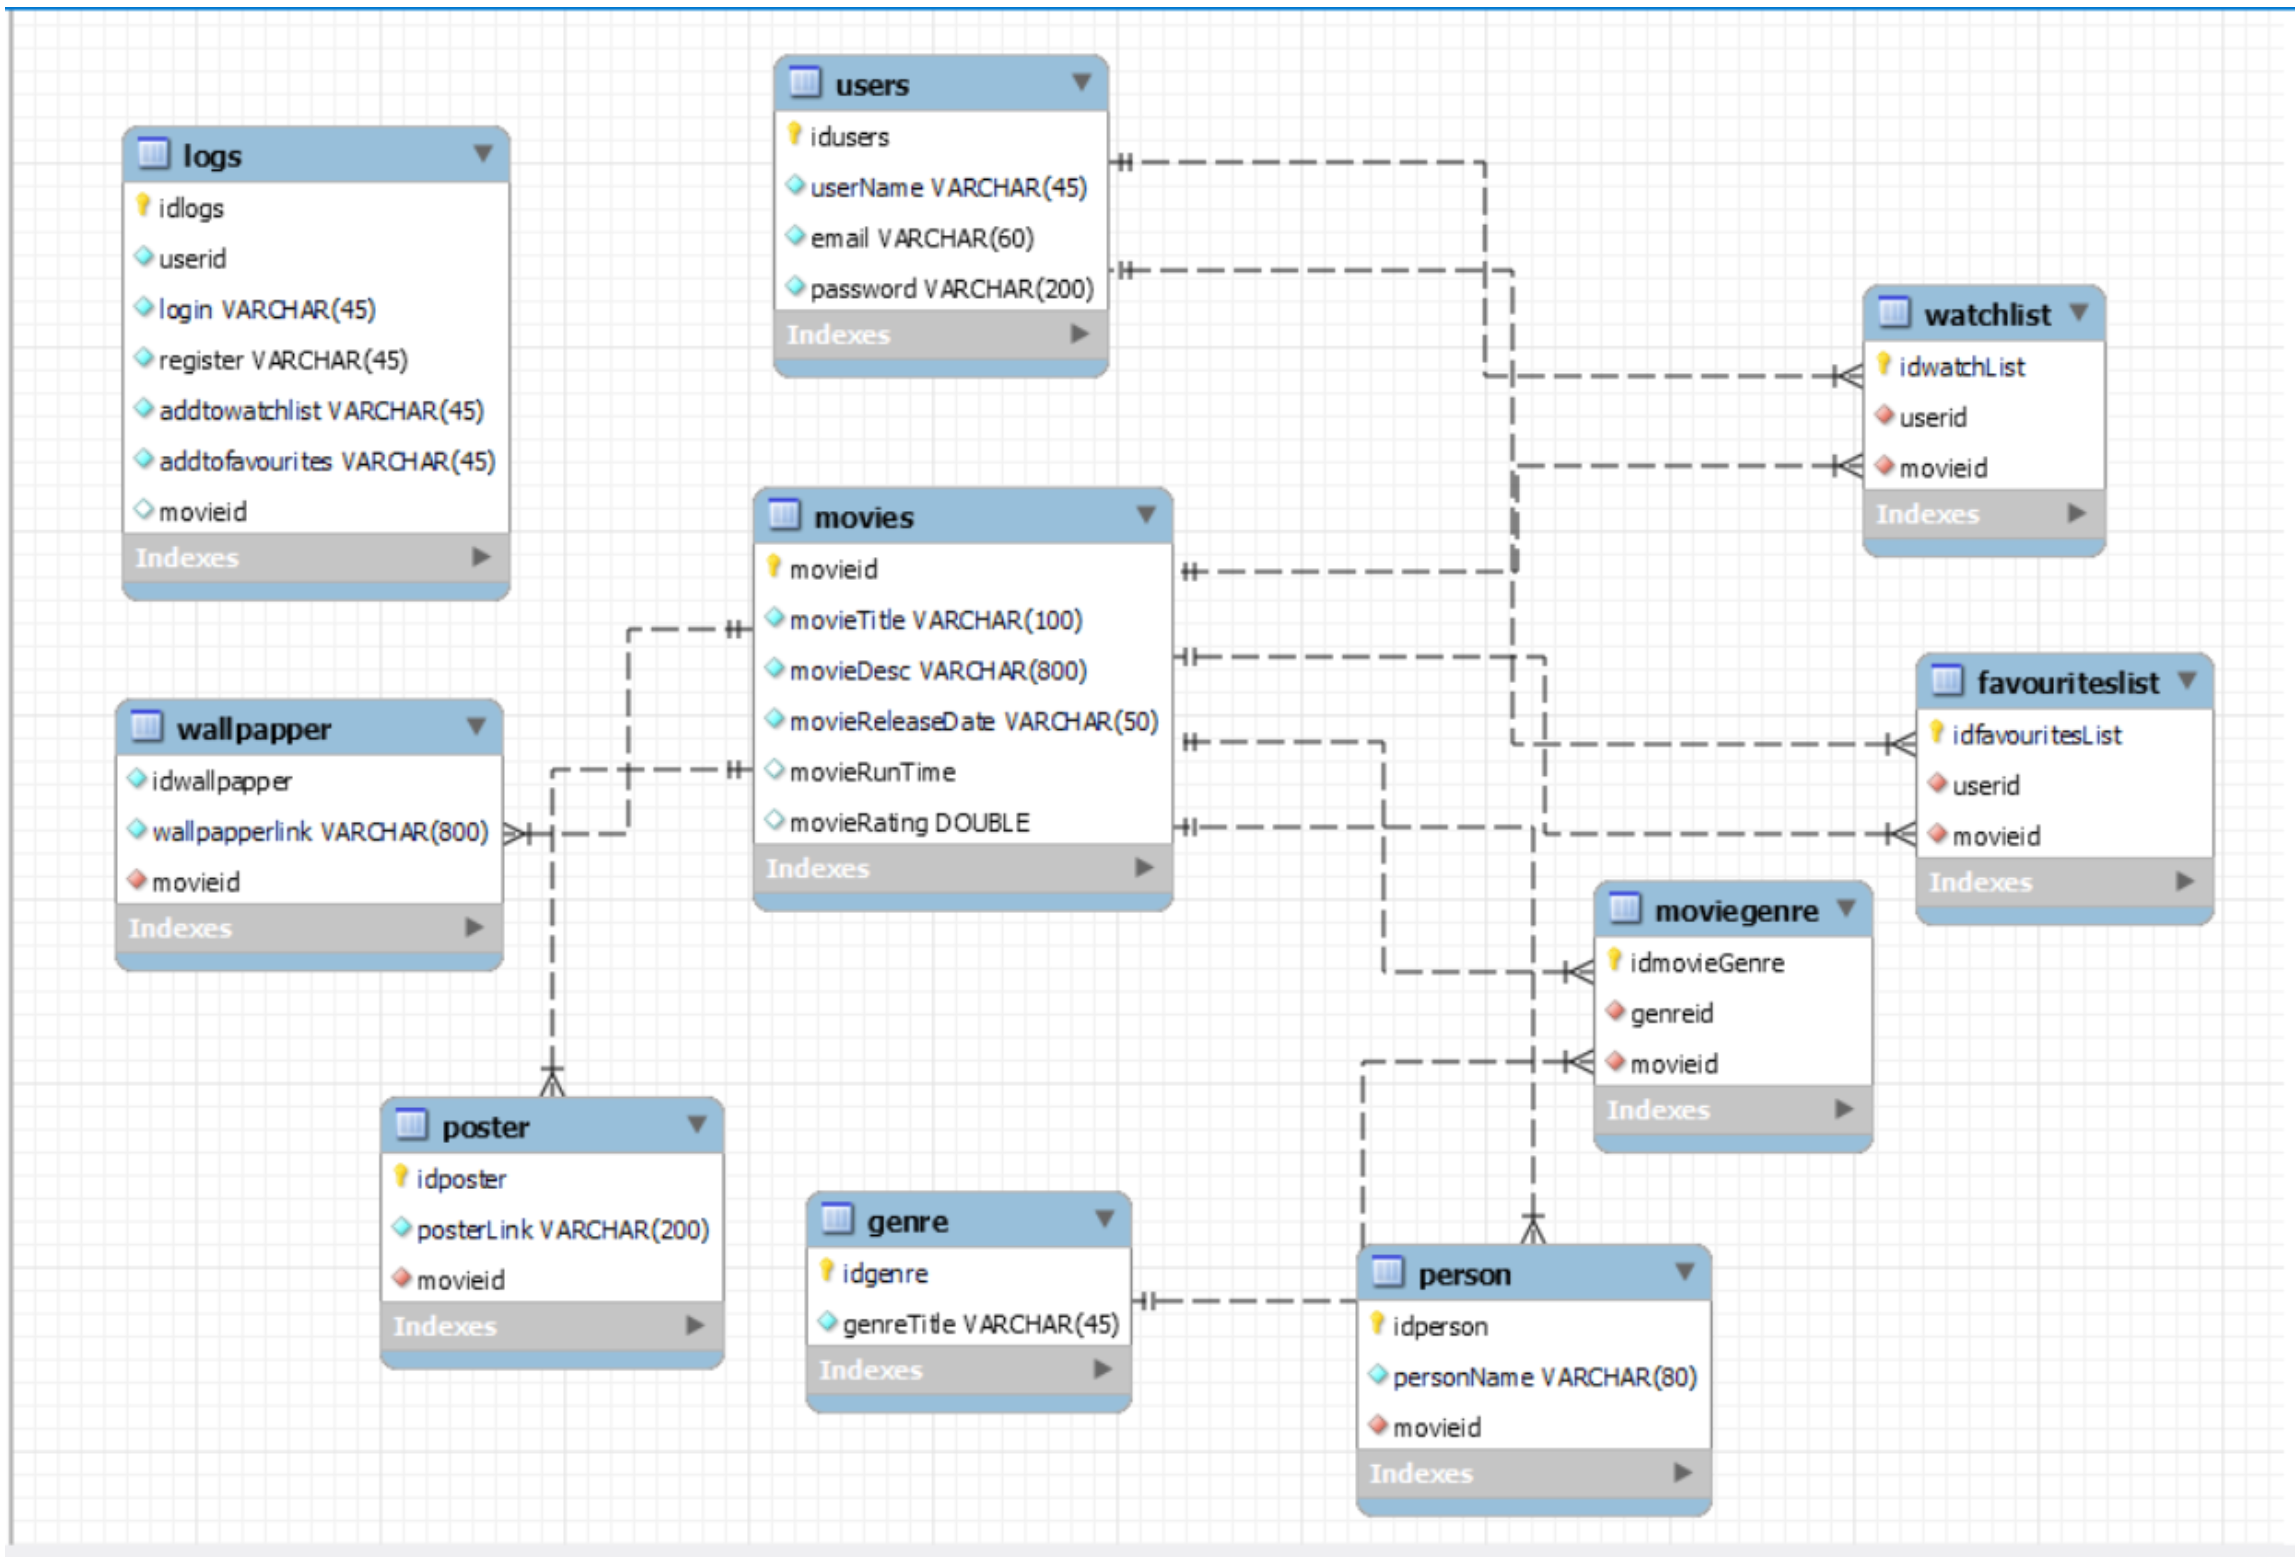The height and width of the screenshot is (1557, 2295).
Task: Expand Indexes section of logs table
Action: click(x=481, y=556)
